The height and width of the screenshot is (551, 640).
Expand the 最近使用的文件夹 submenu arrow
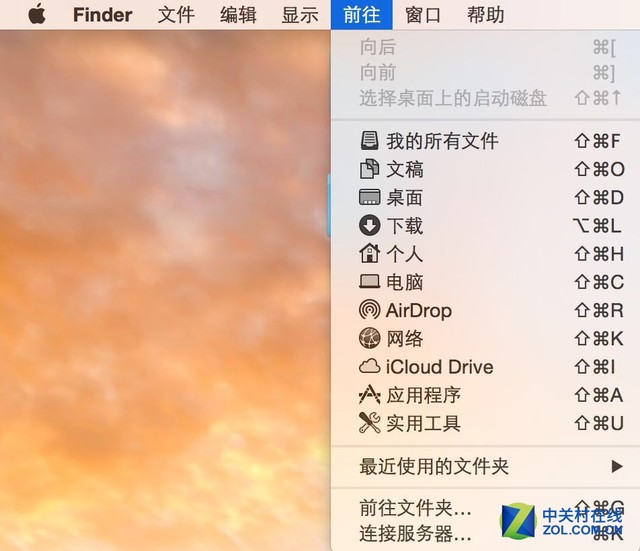point(616,466)
